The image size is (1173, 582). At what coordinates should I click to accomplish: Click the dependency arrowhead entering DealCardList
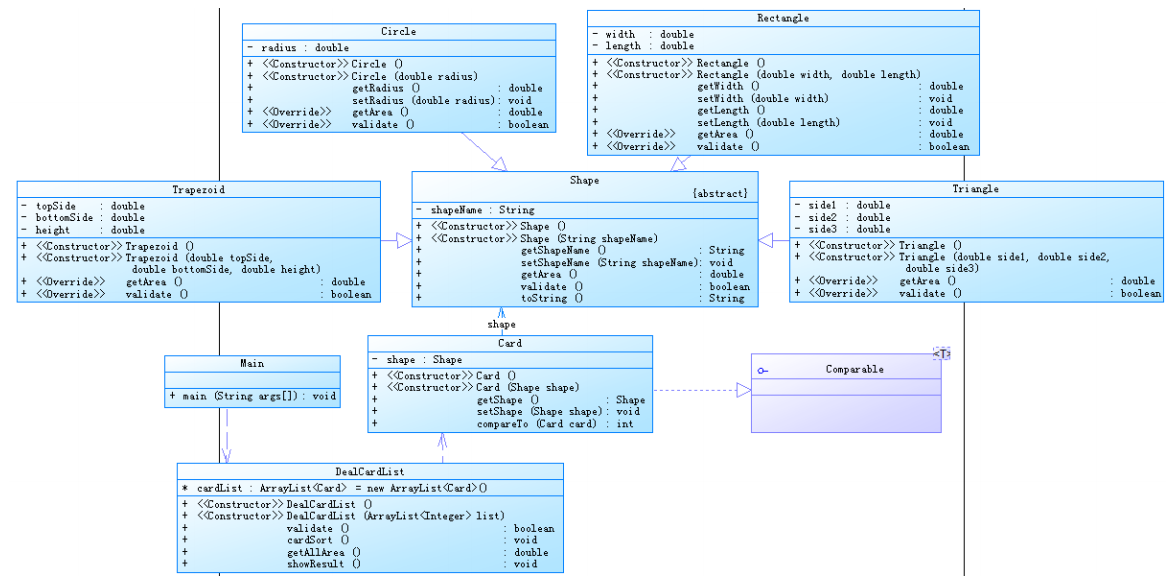(225, 456)
